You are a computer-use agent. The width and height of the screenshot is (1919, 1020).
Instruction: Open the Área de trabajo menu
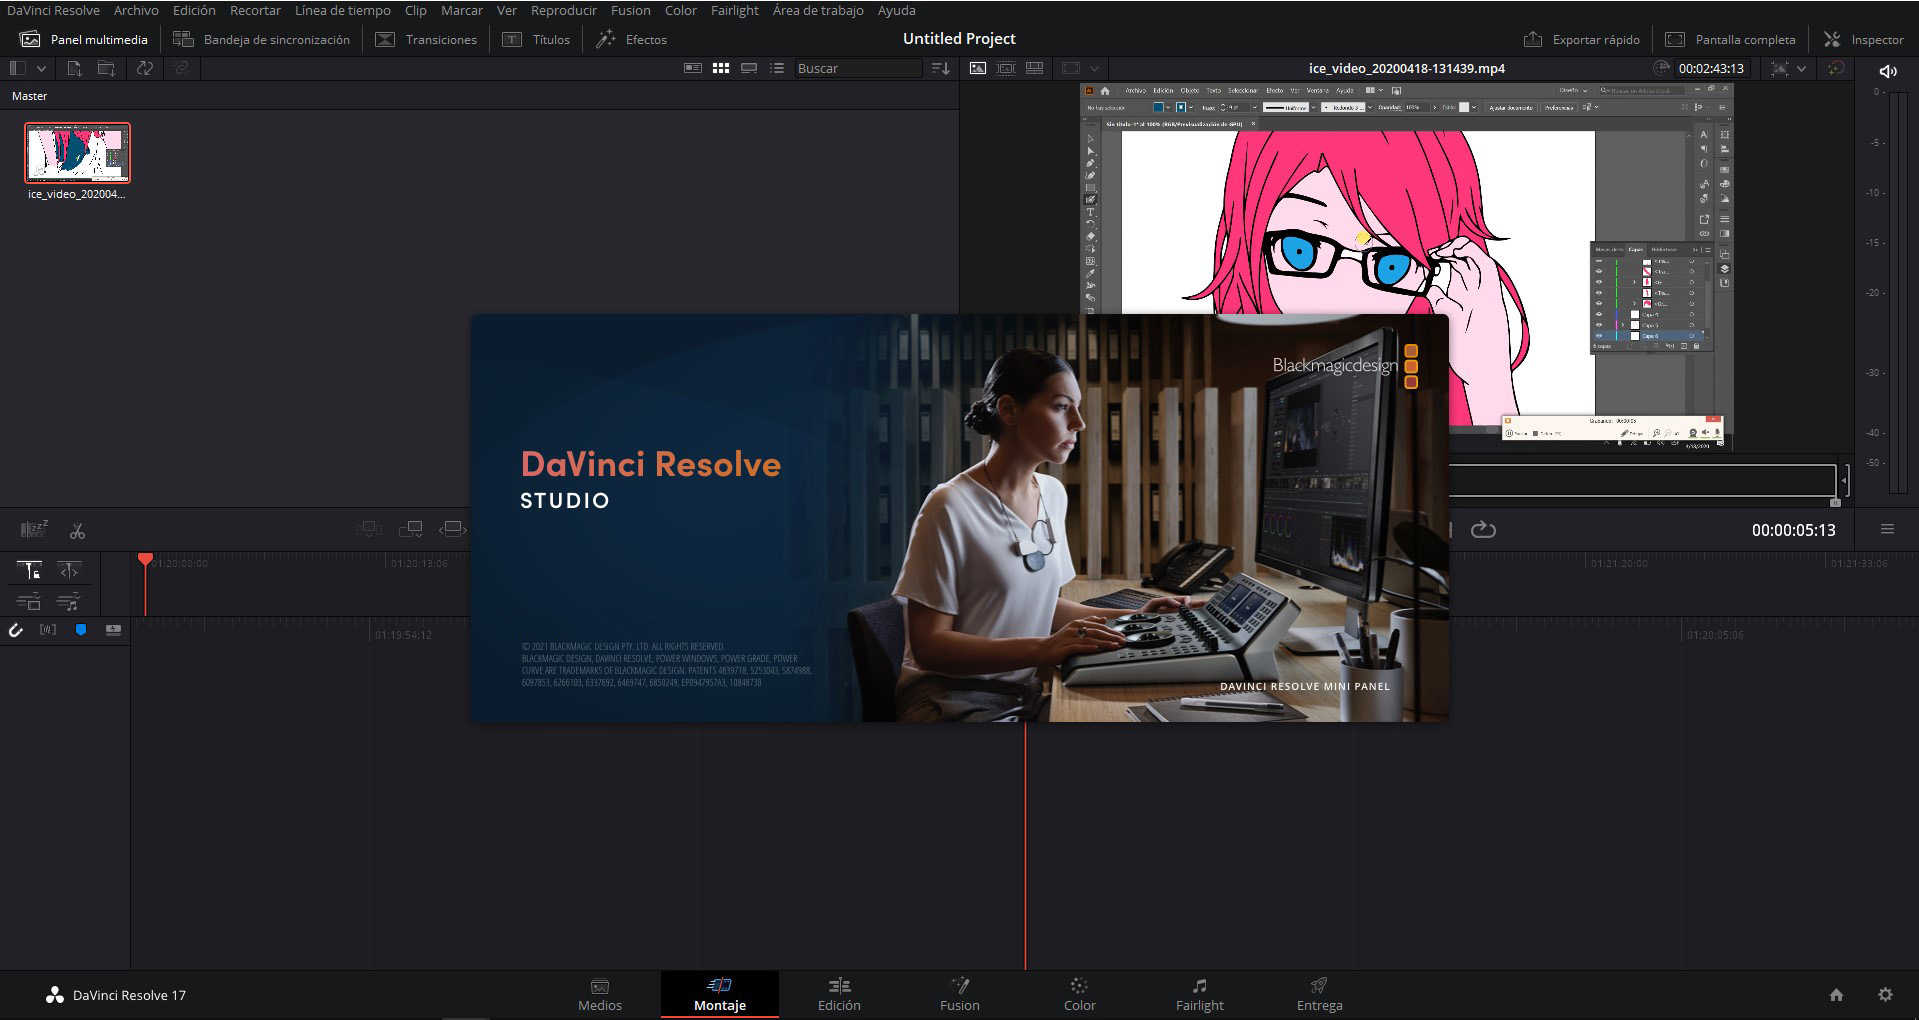pos(818,10)
